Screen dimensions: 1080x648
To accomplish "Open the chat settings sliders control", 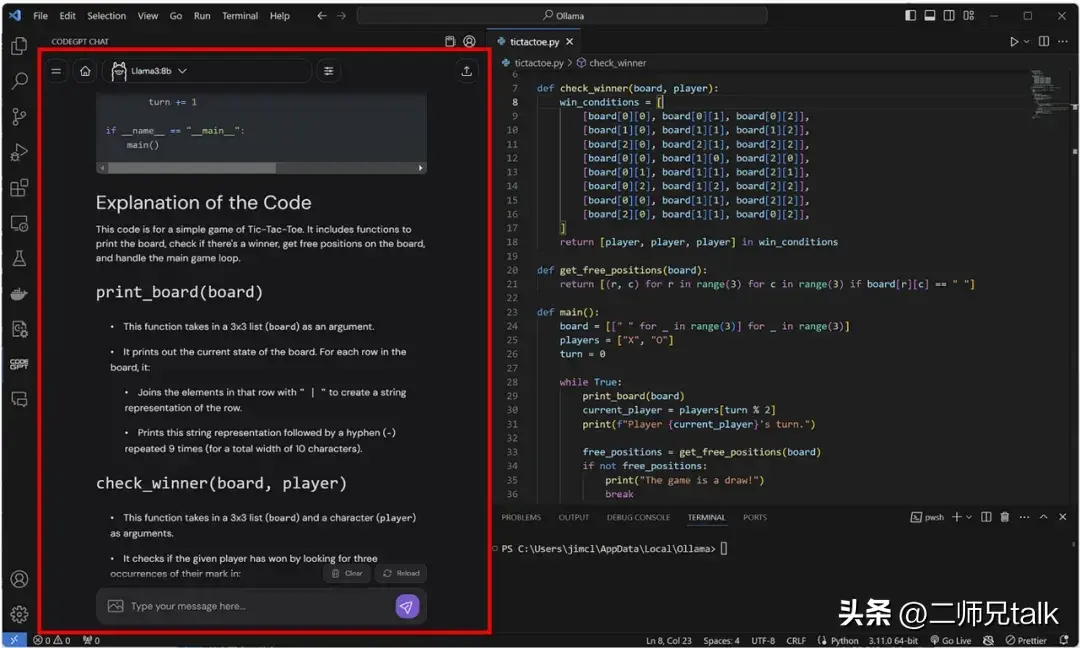I will pos(329,71).
